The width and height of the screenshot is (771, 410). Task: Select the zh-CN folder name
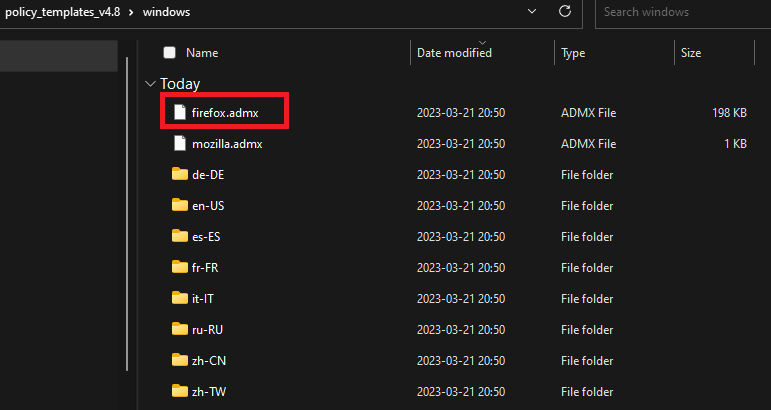click(209, 360)
